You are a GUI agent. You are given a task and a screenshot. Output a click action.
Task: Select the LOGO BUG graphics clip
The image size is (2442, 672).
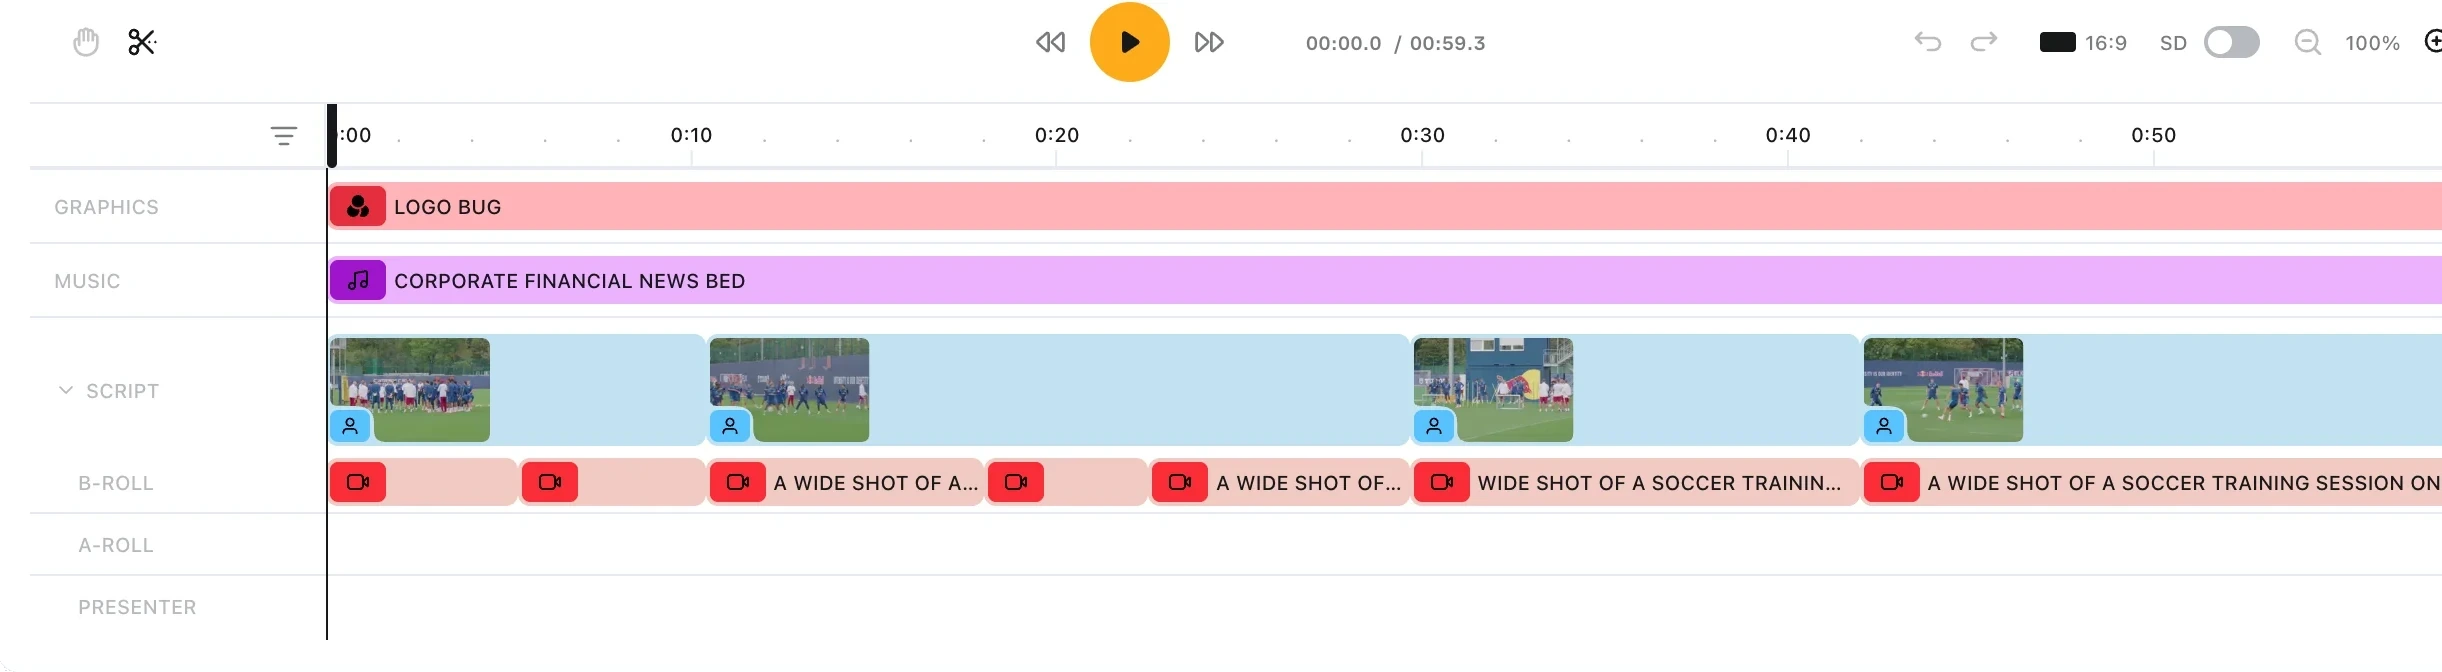[1386, 207]
